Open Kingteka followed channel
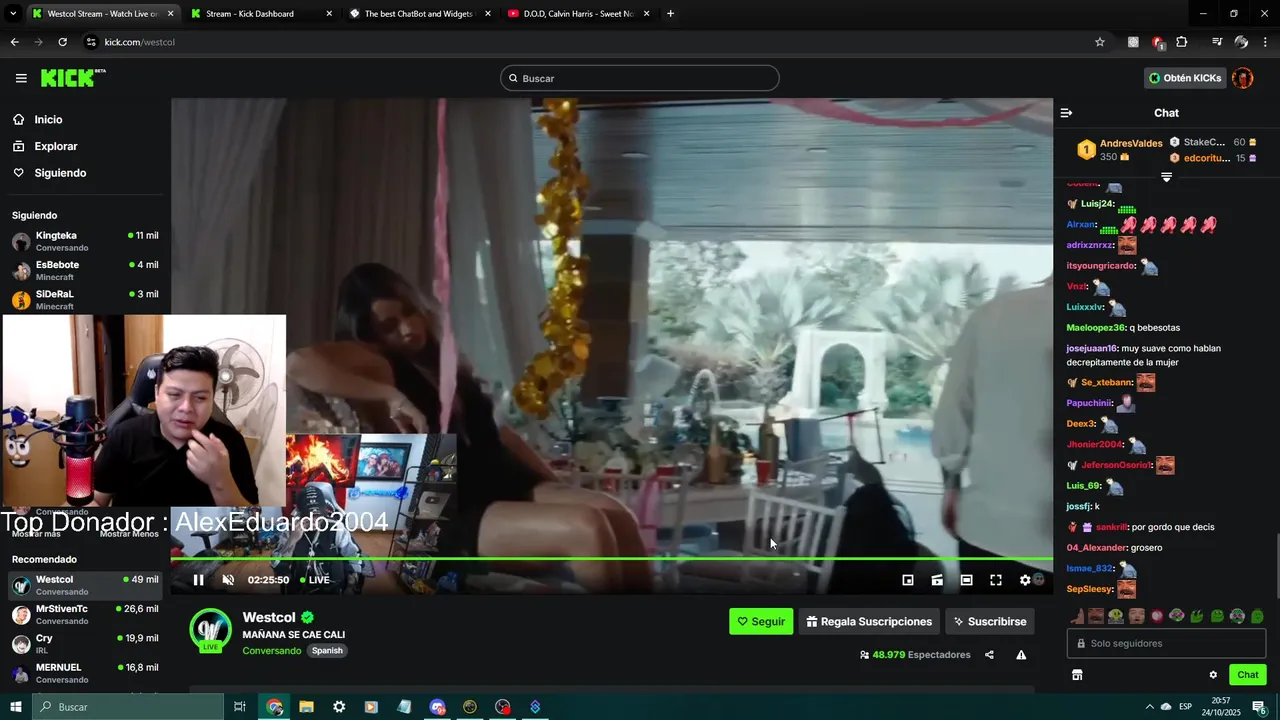Viewport: 1280px width, 720px height. pos(85,241)
